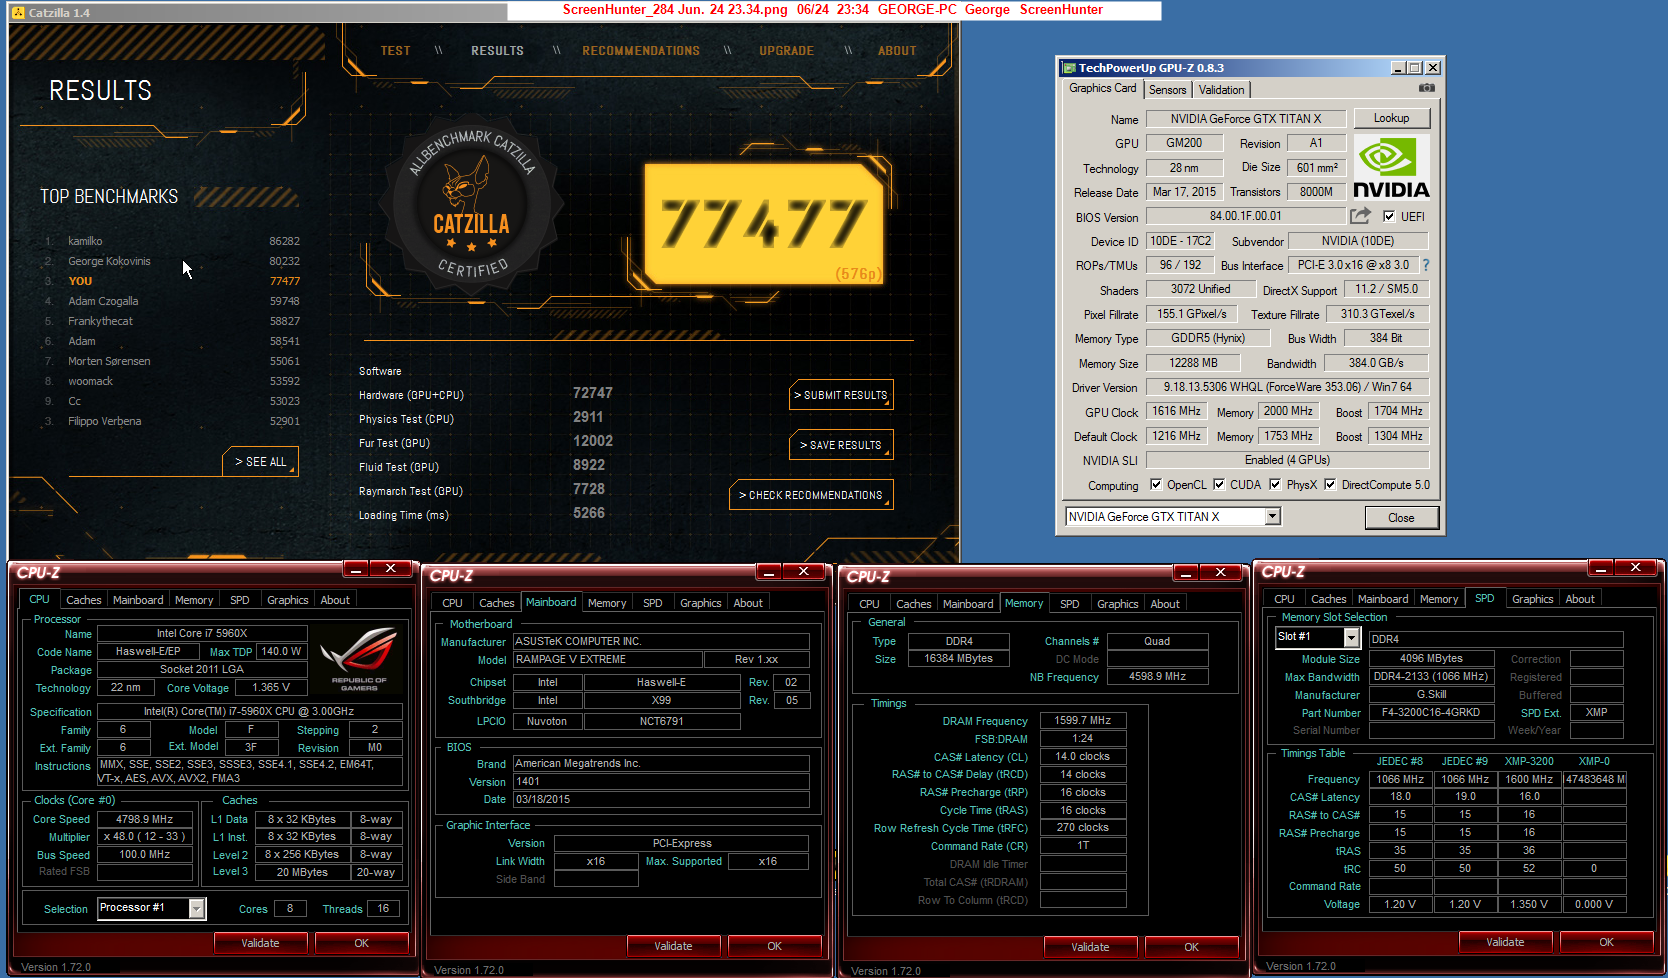1668x978 pixels.
Task: Click the Catzilla 1.4 title bar icon
Action: 18,13
